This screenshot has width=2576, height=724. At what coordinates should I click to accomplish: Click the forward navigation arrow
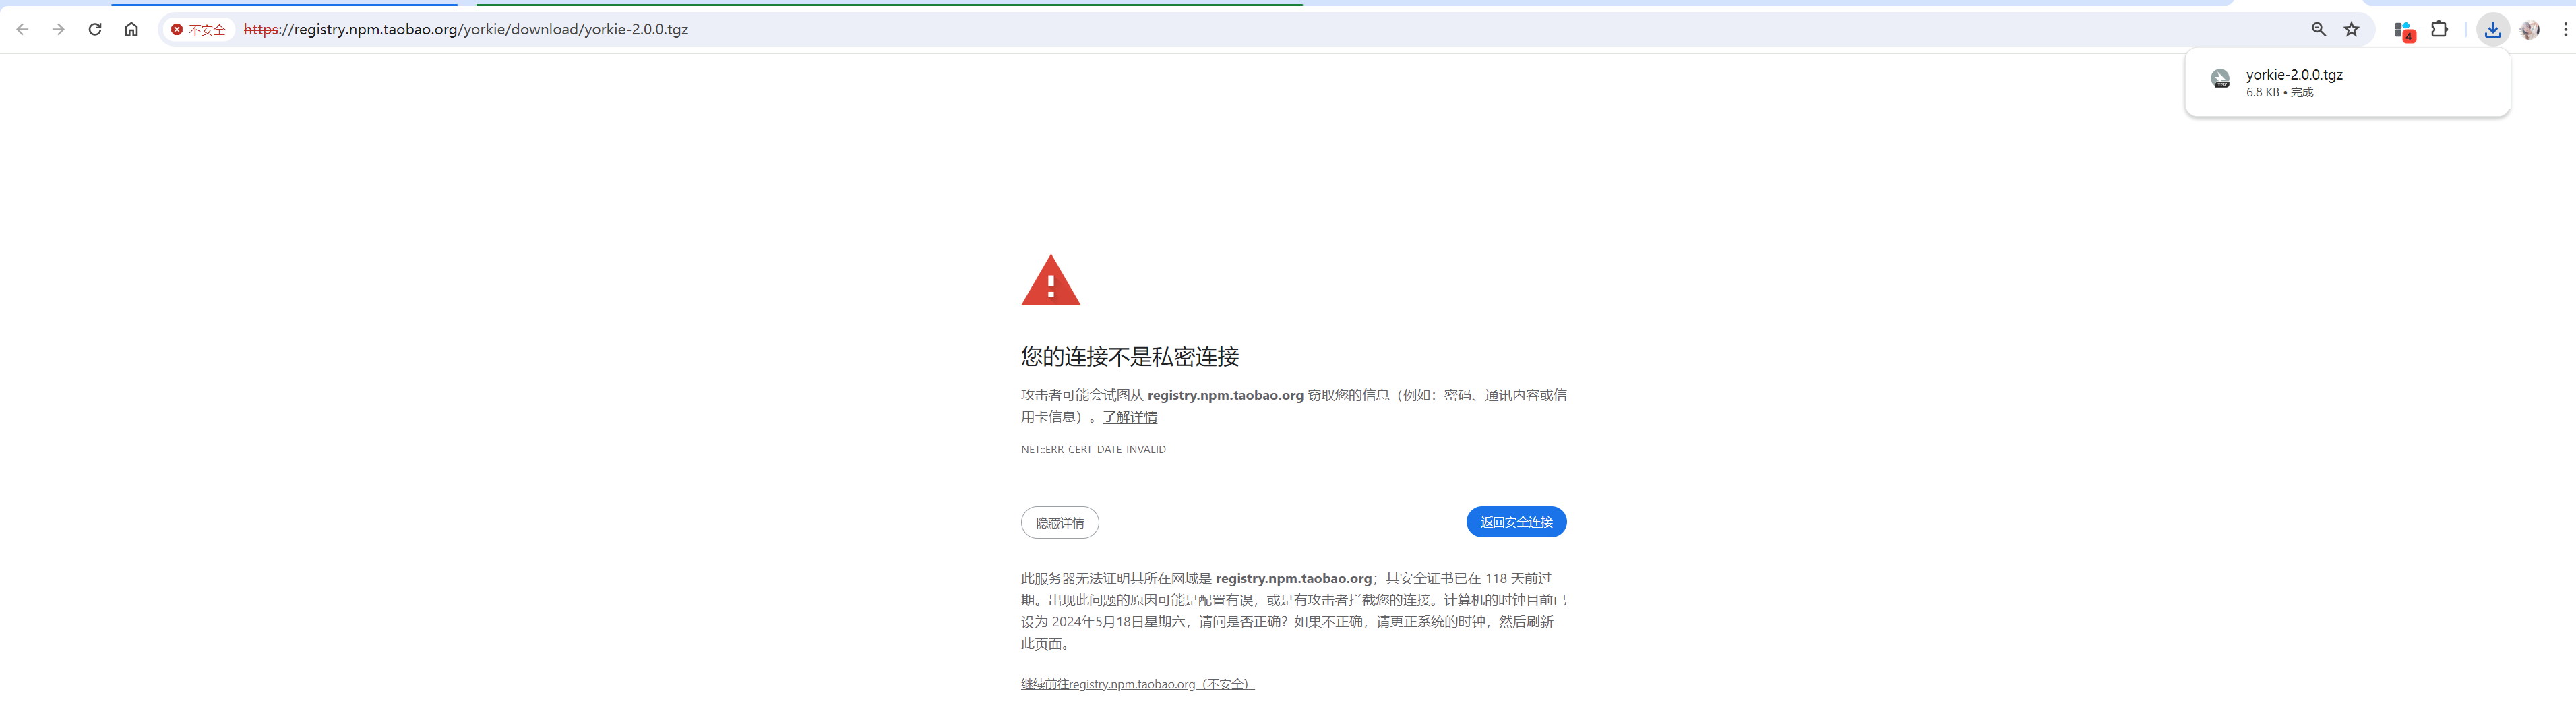(x=58, y=29)
